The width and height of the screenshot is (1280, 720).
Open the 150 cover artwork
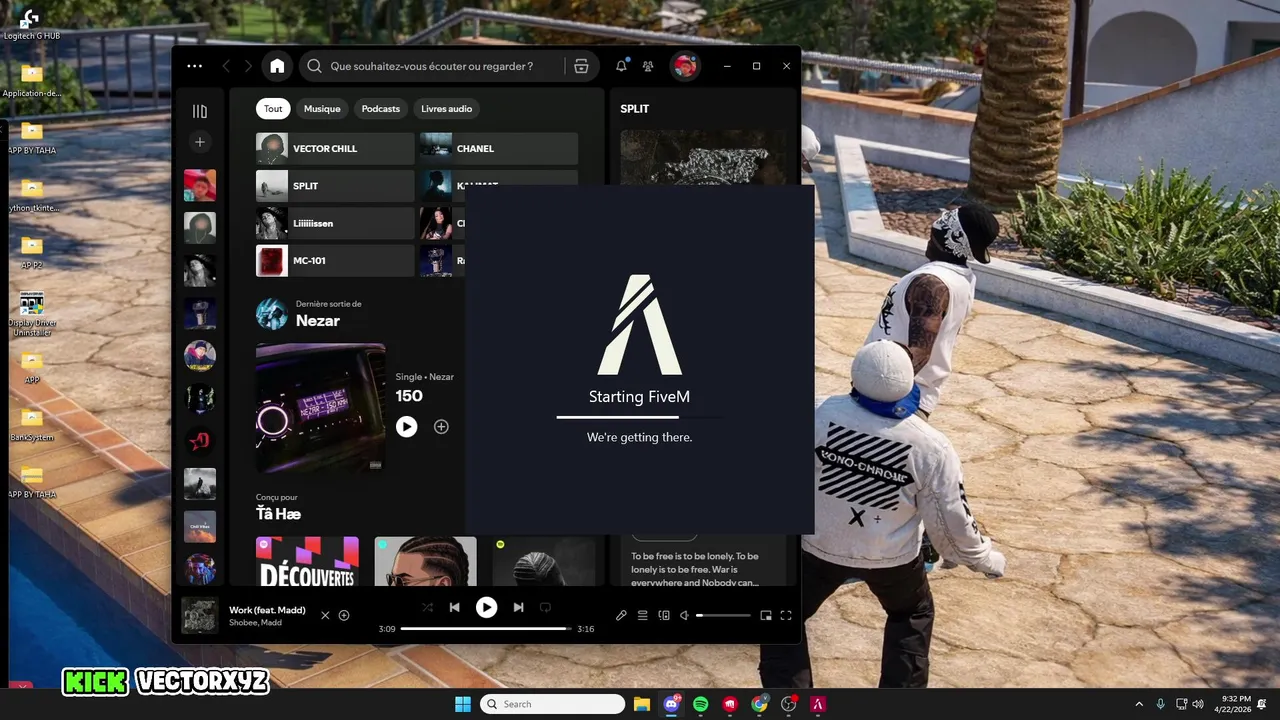pos(320,408)
